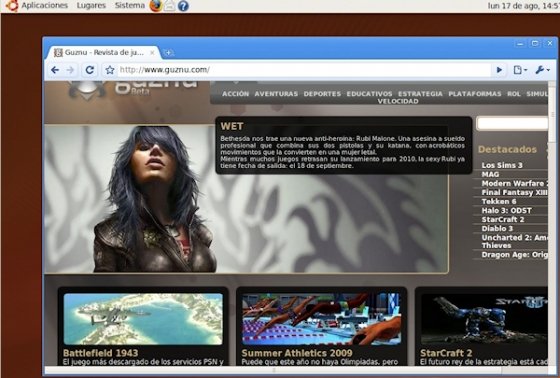Open a new tab with the plus button

[x=168, y=53]
